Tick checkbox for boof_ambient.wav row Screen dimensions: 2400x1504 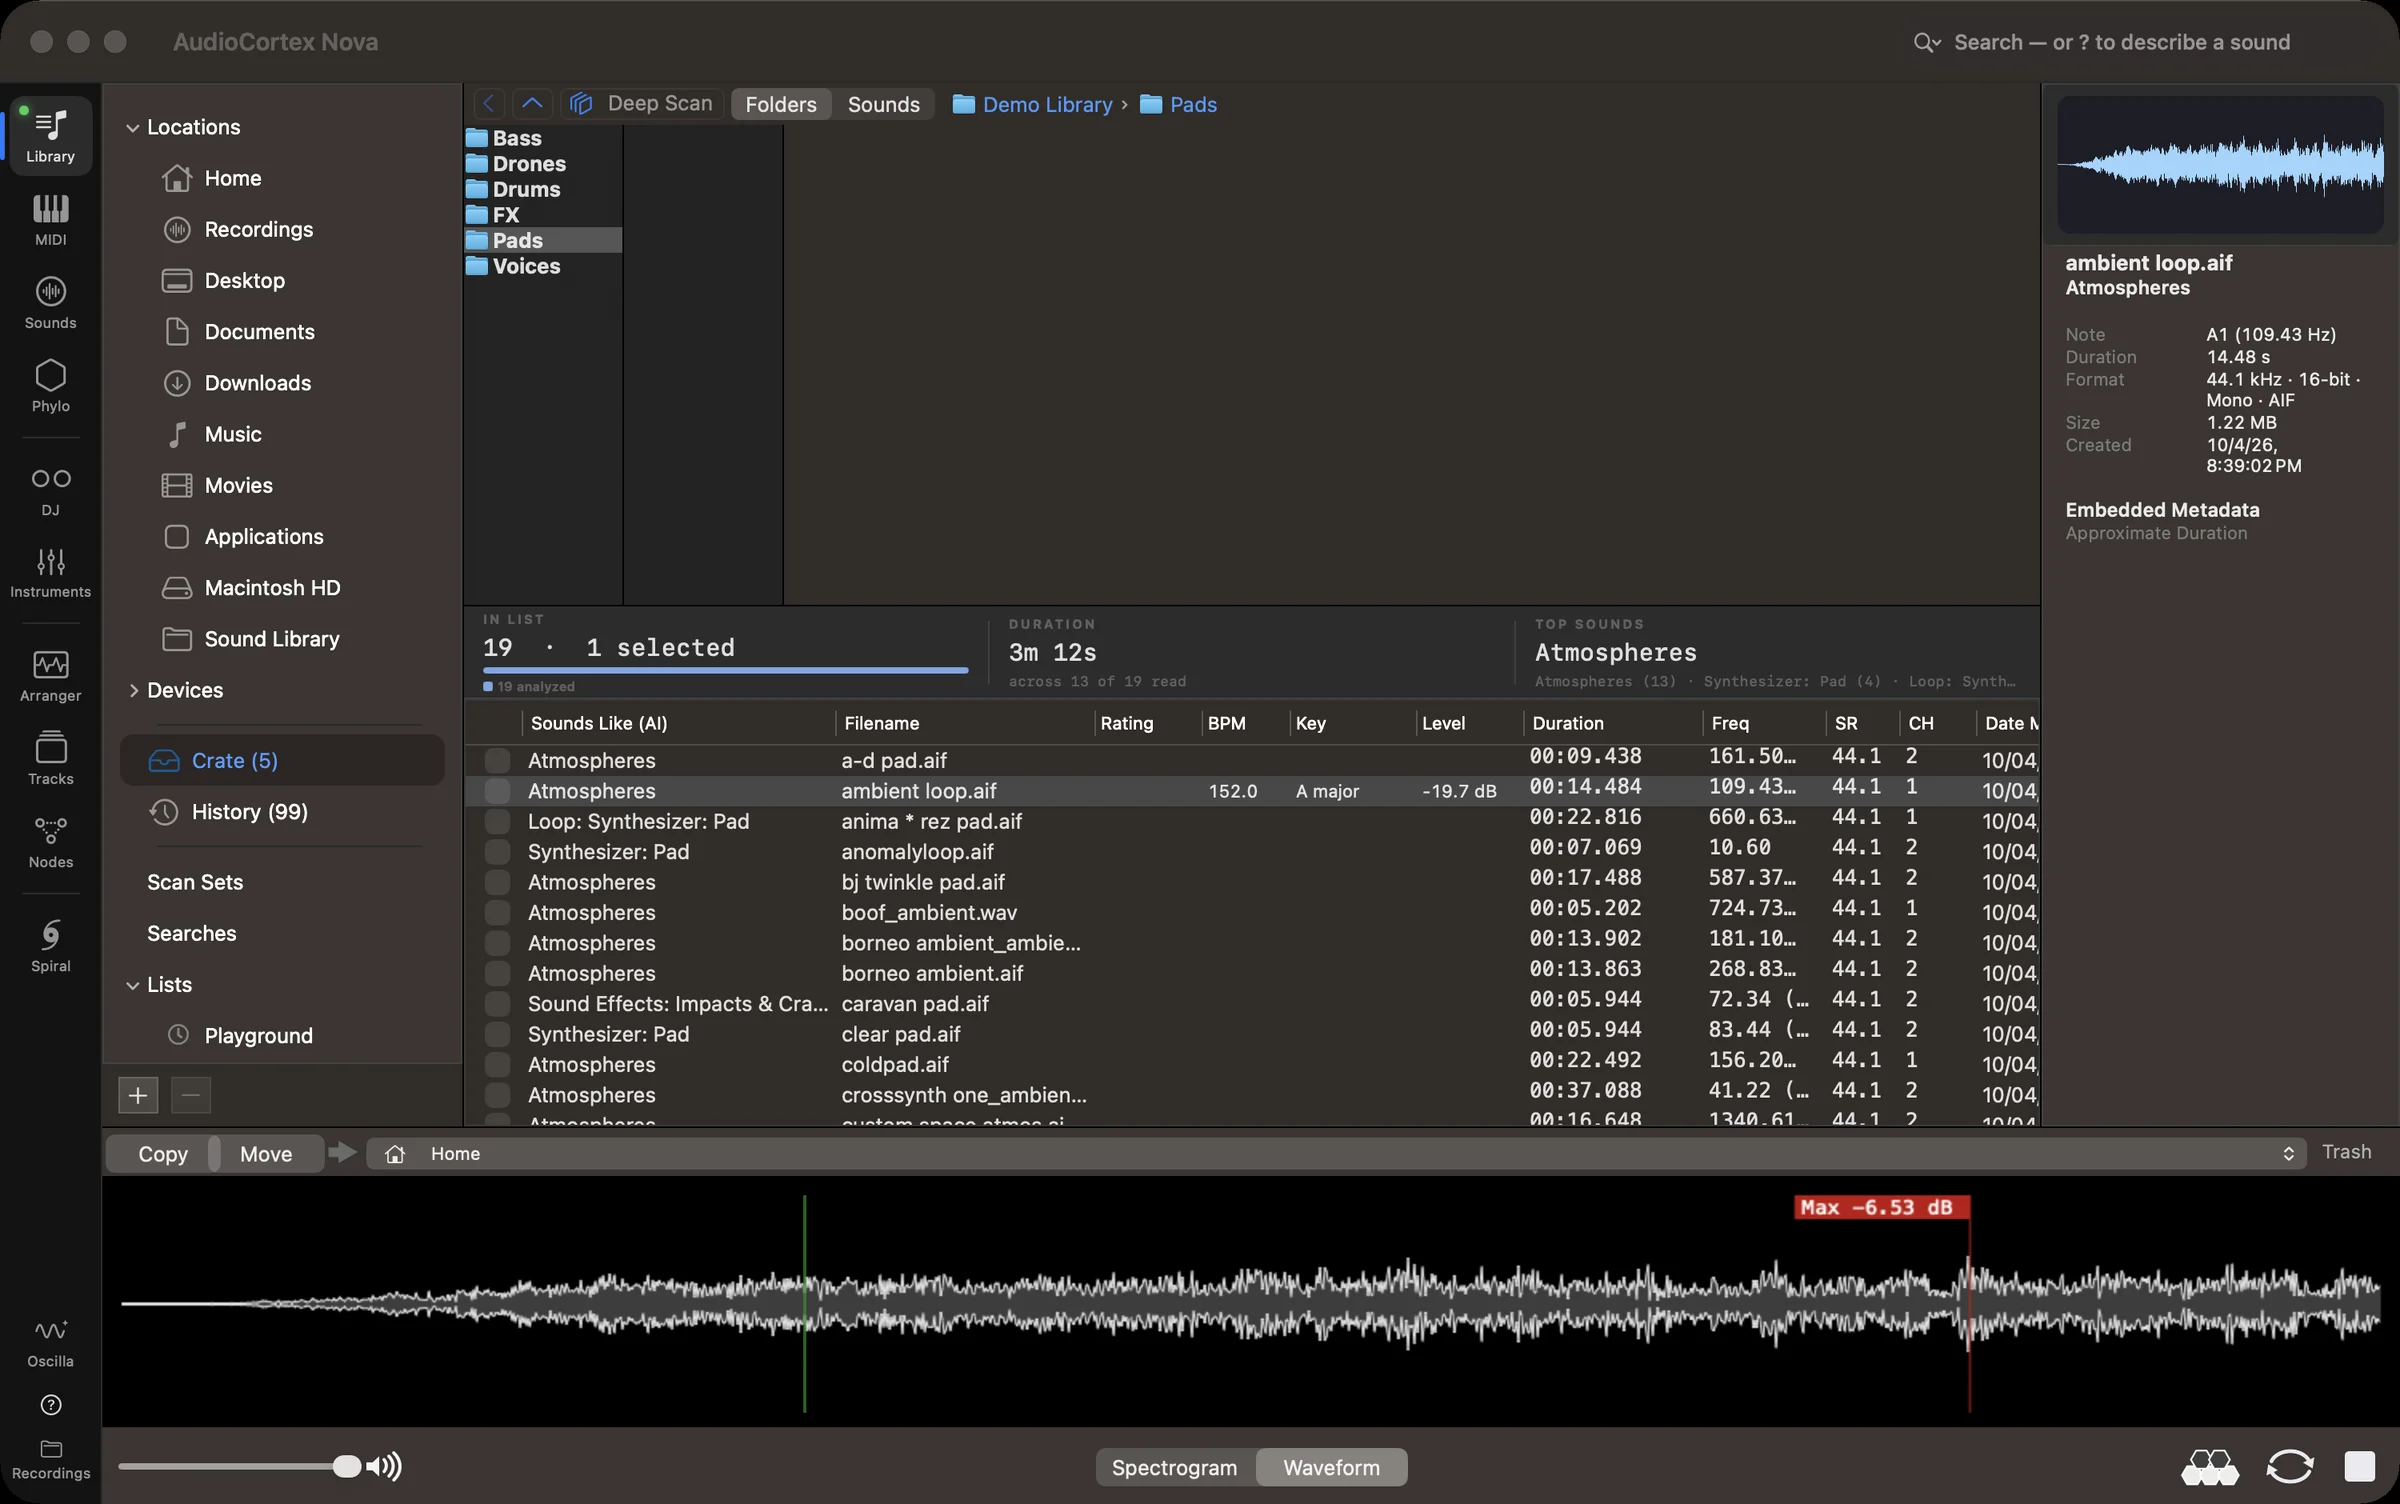(x=497, y=913)
